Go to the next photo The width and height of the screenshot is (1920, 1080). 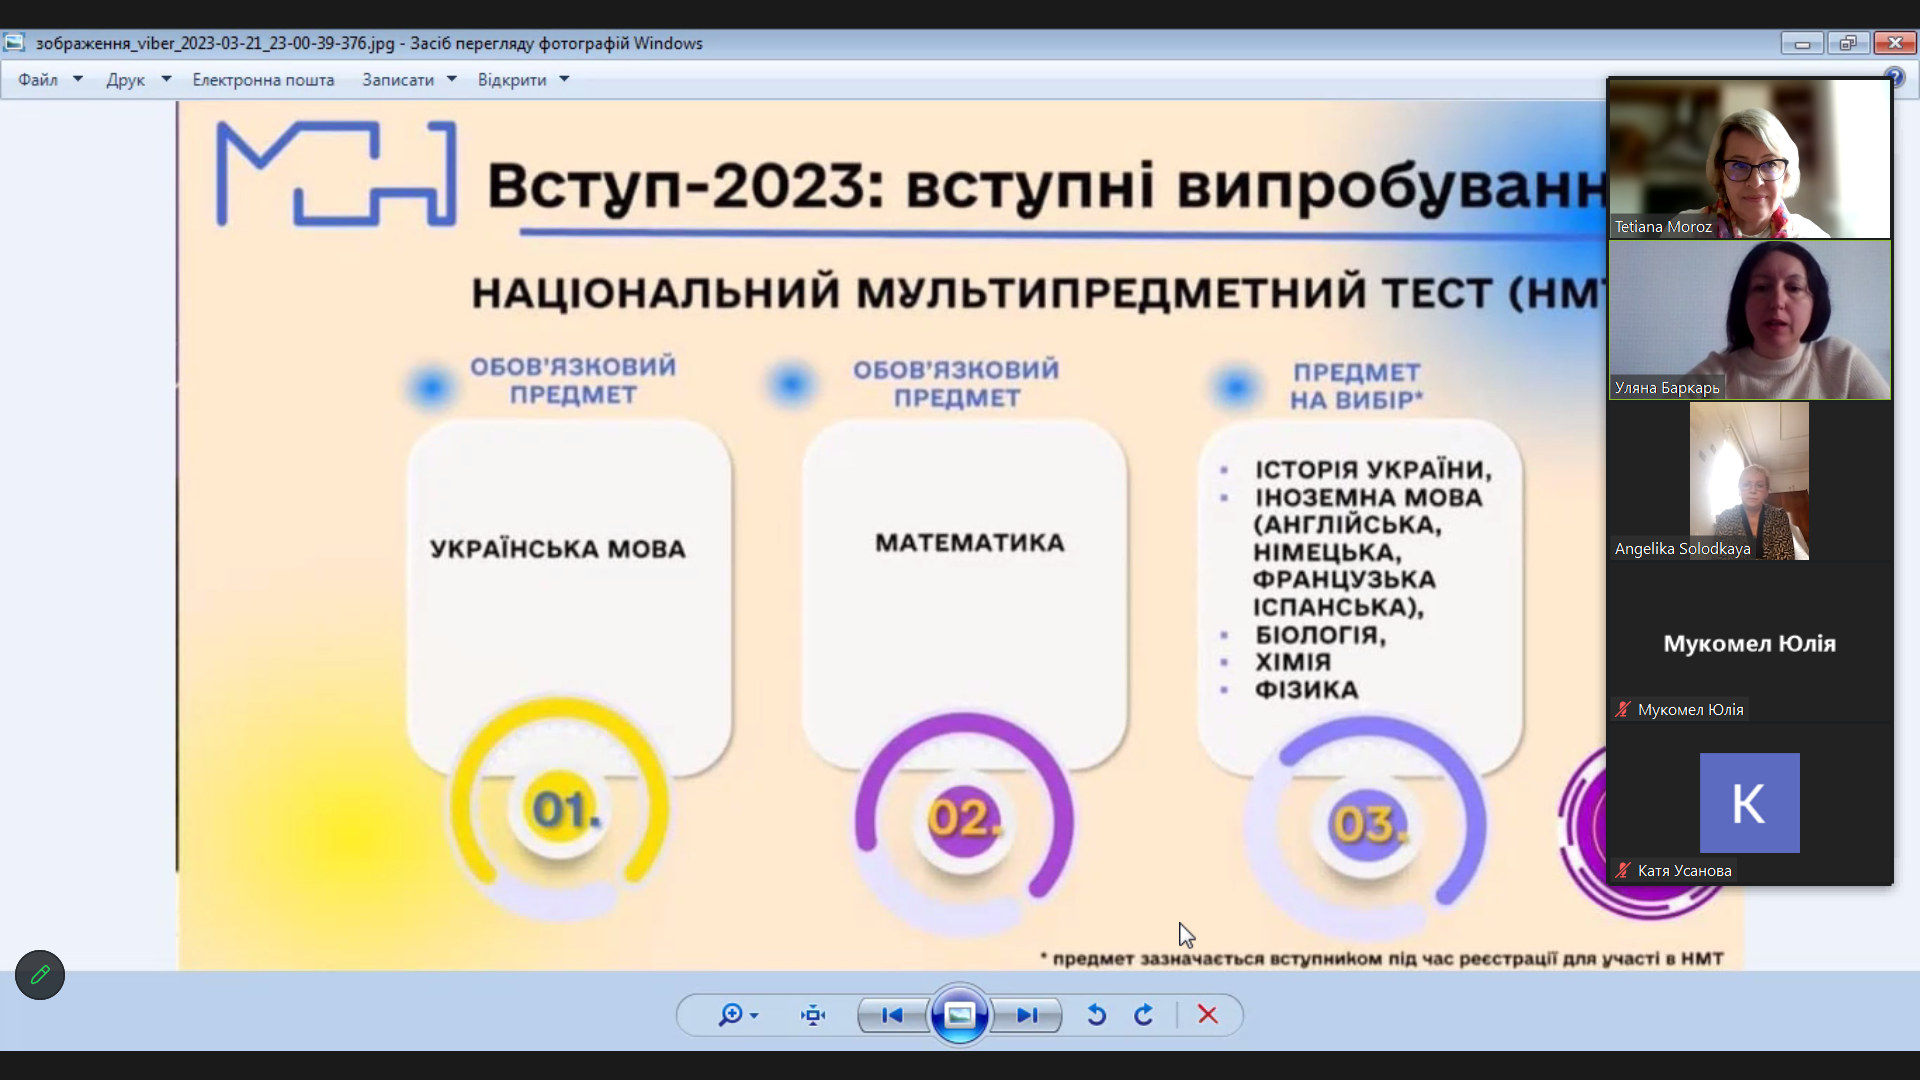(1027, 1015)
